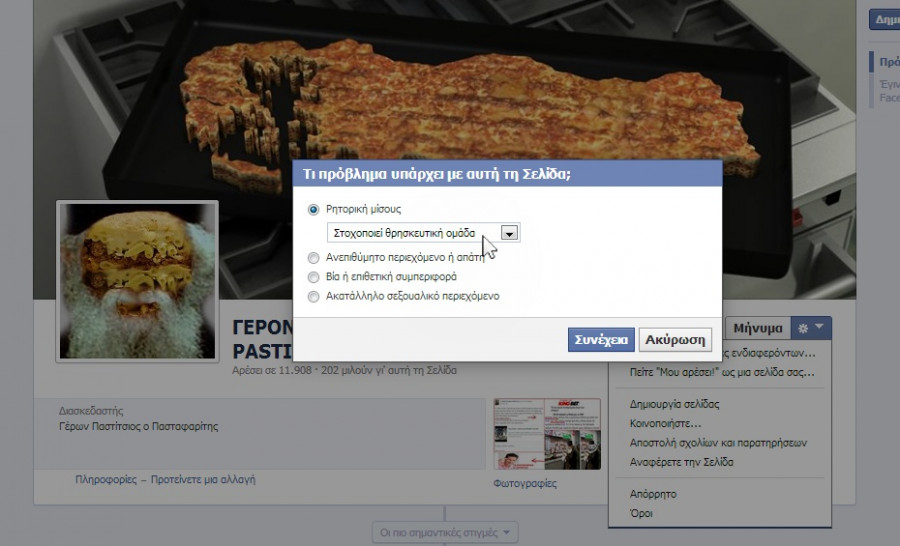Click the Ακύρωση button
Image resolution: width=900 pixels, height=546 pixels.
pos(675,339)
